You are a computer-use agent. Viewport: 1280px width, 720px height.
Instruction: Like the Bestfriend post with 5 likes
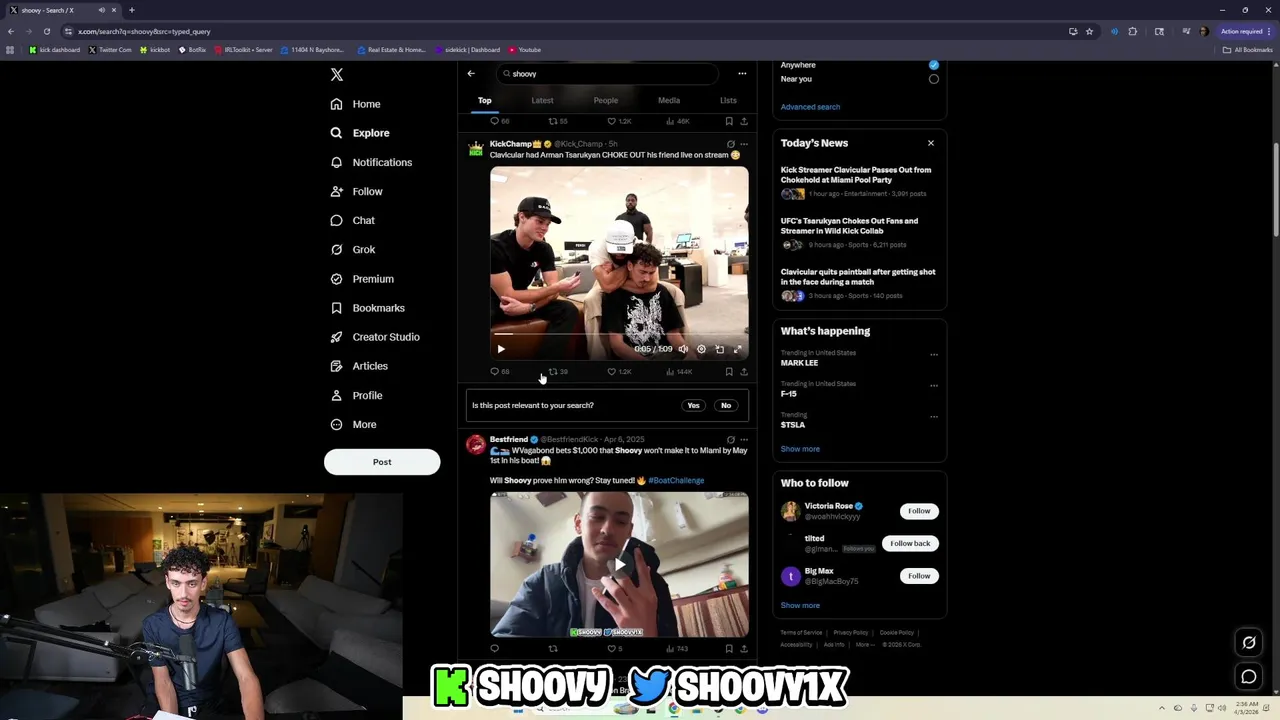point(615,649)
